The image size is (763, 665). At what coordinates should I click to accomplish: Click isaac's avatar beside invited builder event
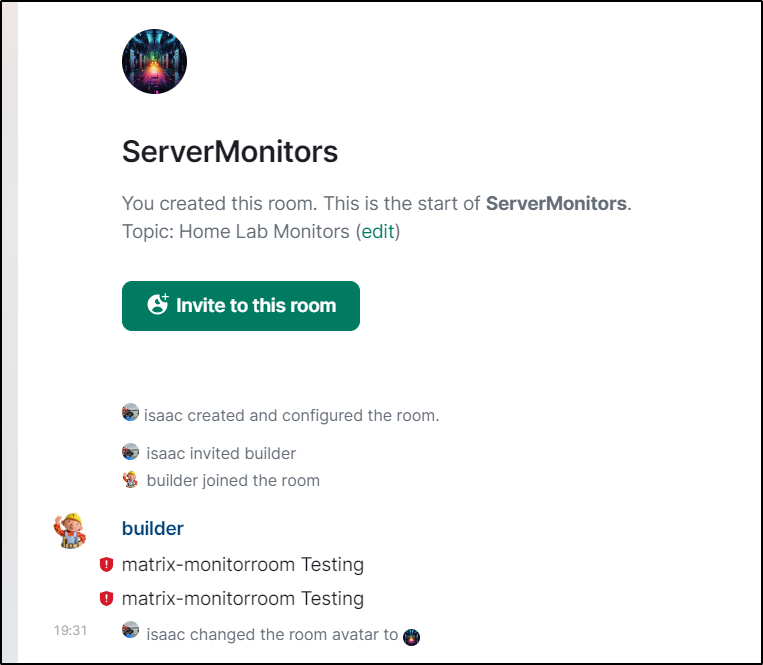click(x=130, y=452)
